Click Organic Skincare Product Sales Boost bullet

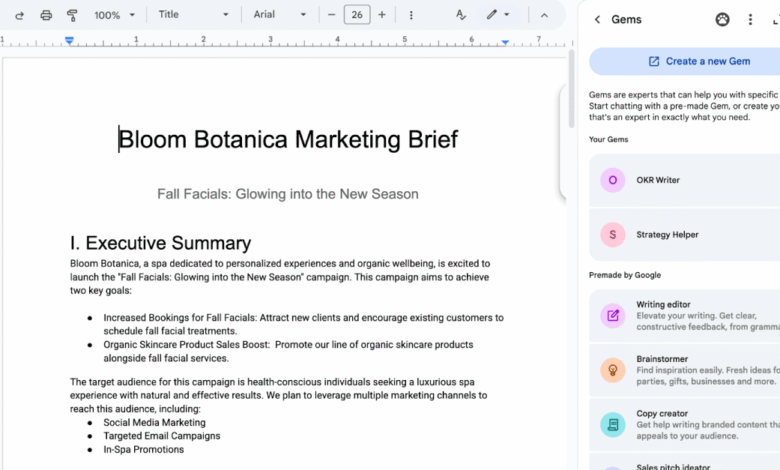pyautogui.click(x=289, y=352)
